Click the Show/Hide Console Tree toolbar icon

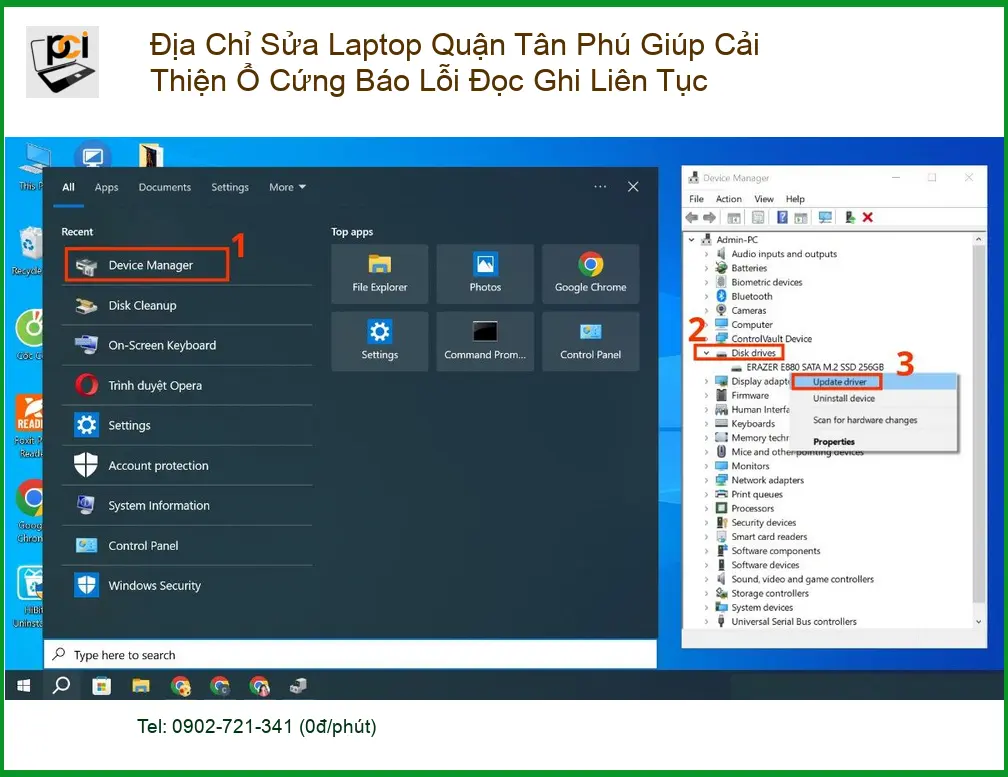click(734, 218)
